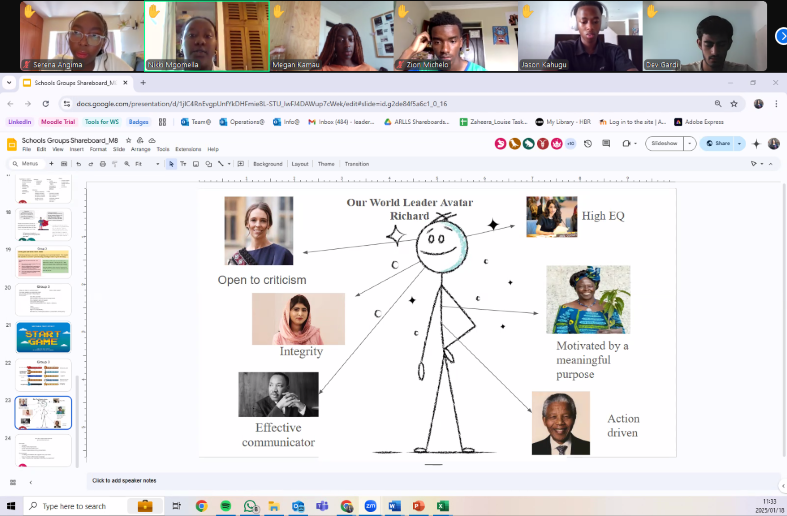Open the Extensions menu
The width and height of the screenshot is (787, 516).
pyautogui.click(x=188, y=149)
